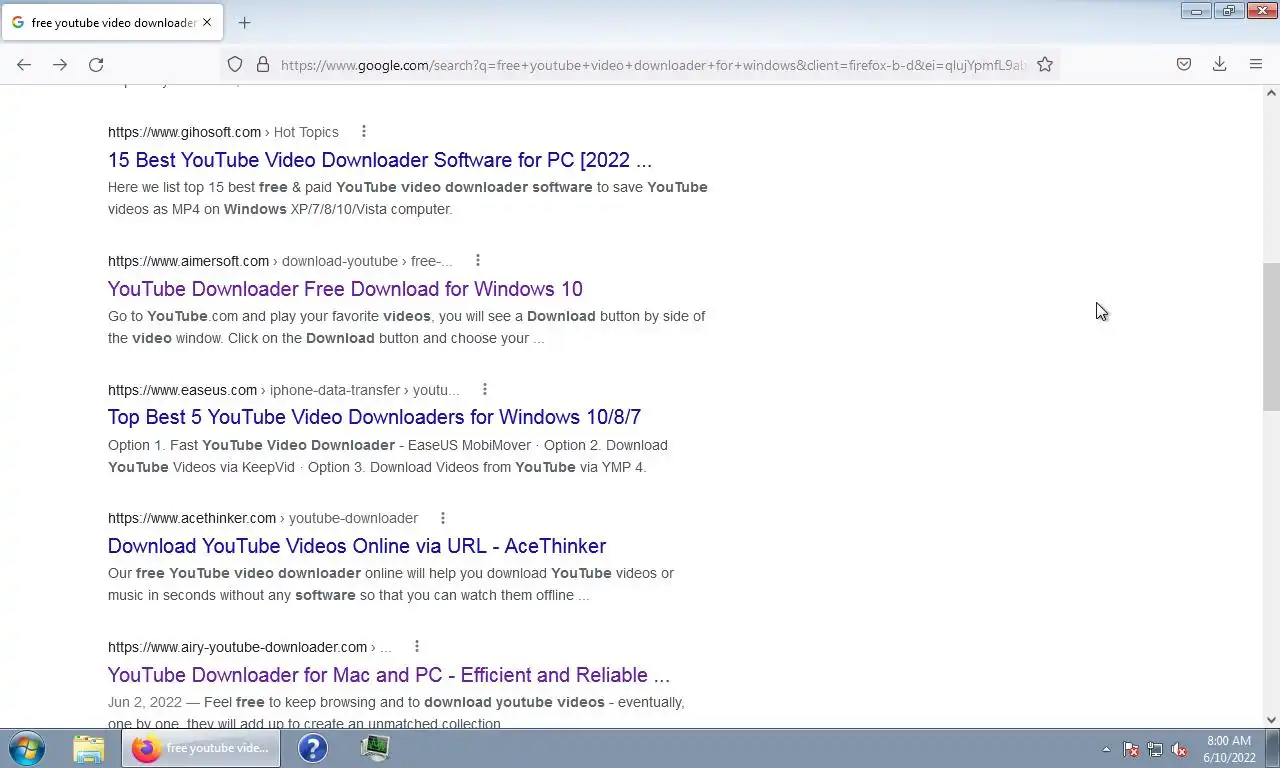Open a new tab with plus button
This screenshot has height=768, width=1280.
(244, 22)
